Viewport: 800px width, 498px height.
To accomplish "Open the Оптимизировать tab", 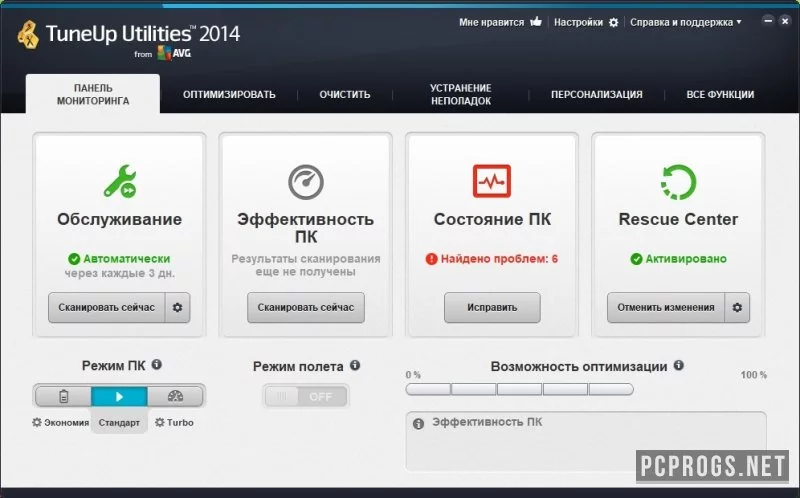I will [229, 94].
